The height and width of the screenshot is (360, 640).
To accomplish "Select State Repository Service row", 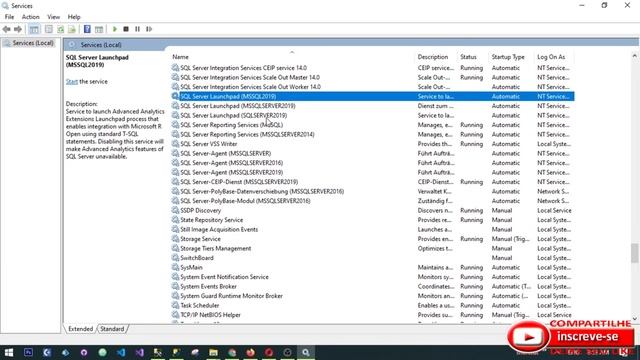I will click(x=372, y=220).
